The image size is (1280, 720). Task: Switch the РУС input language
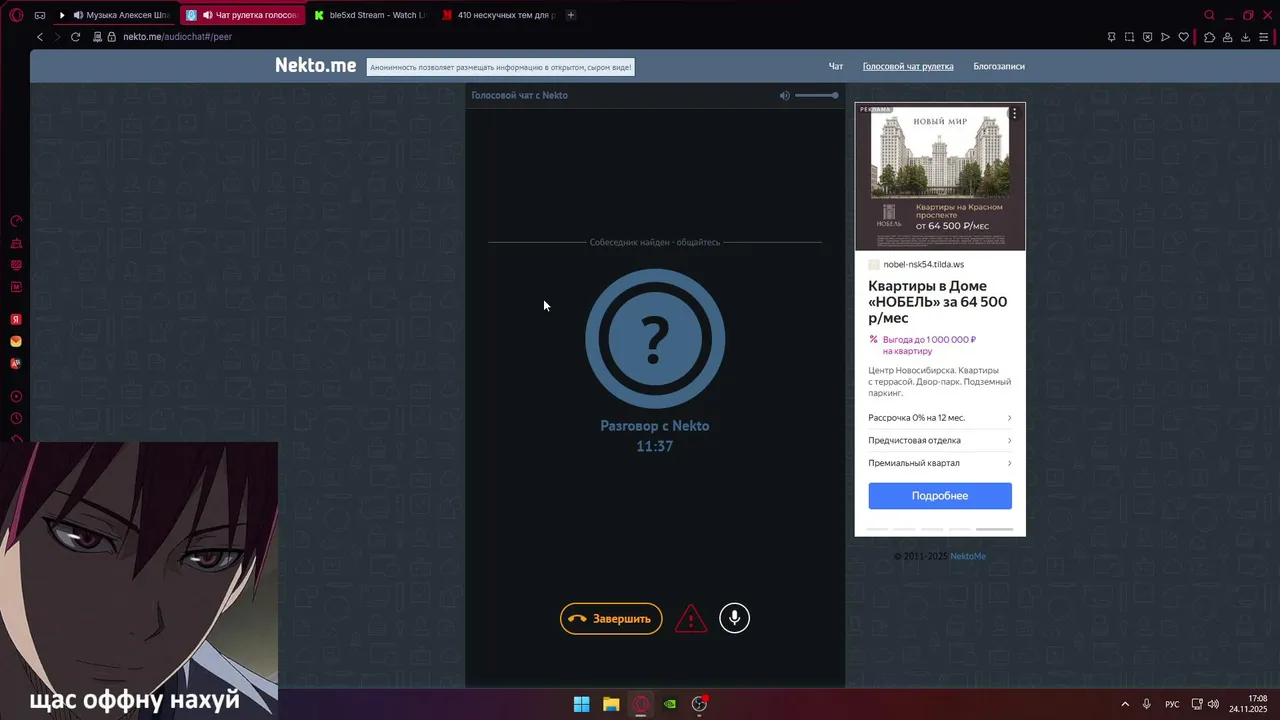pos(1172,704)
